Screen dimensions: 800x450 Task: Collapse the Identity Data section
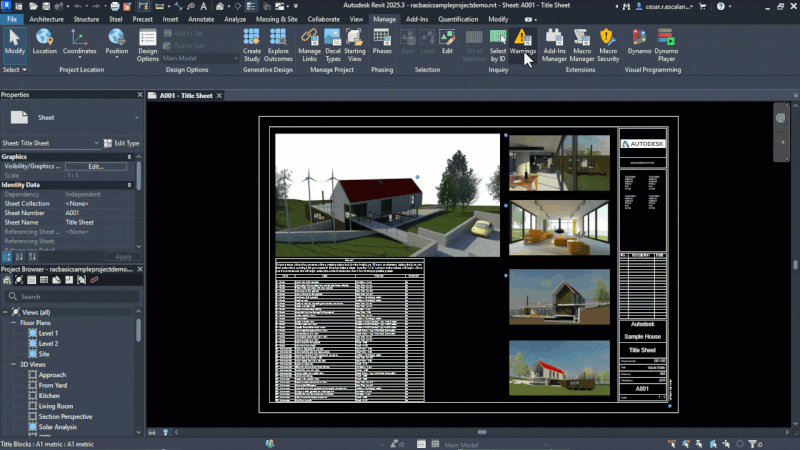tap(129, 185)
